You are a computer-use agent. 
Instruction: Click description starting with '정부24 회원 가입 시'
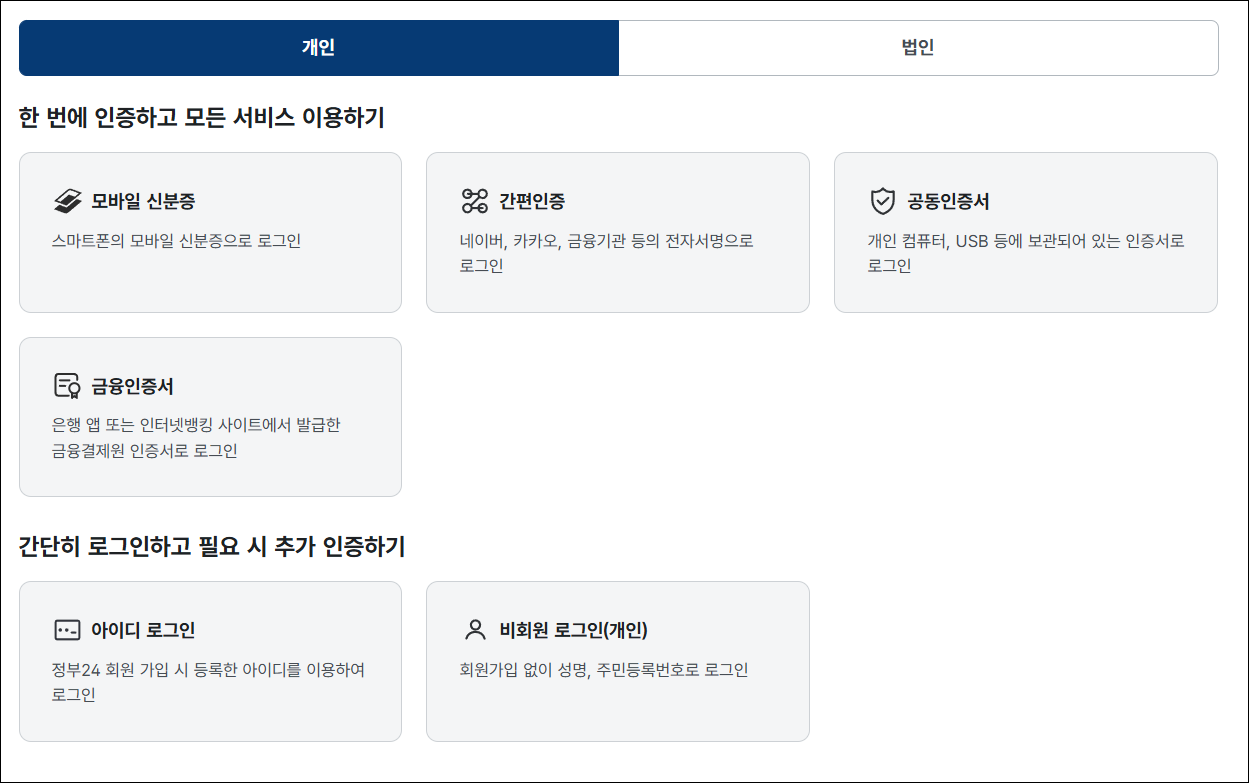208,682
